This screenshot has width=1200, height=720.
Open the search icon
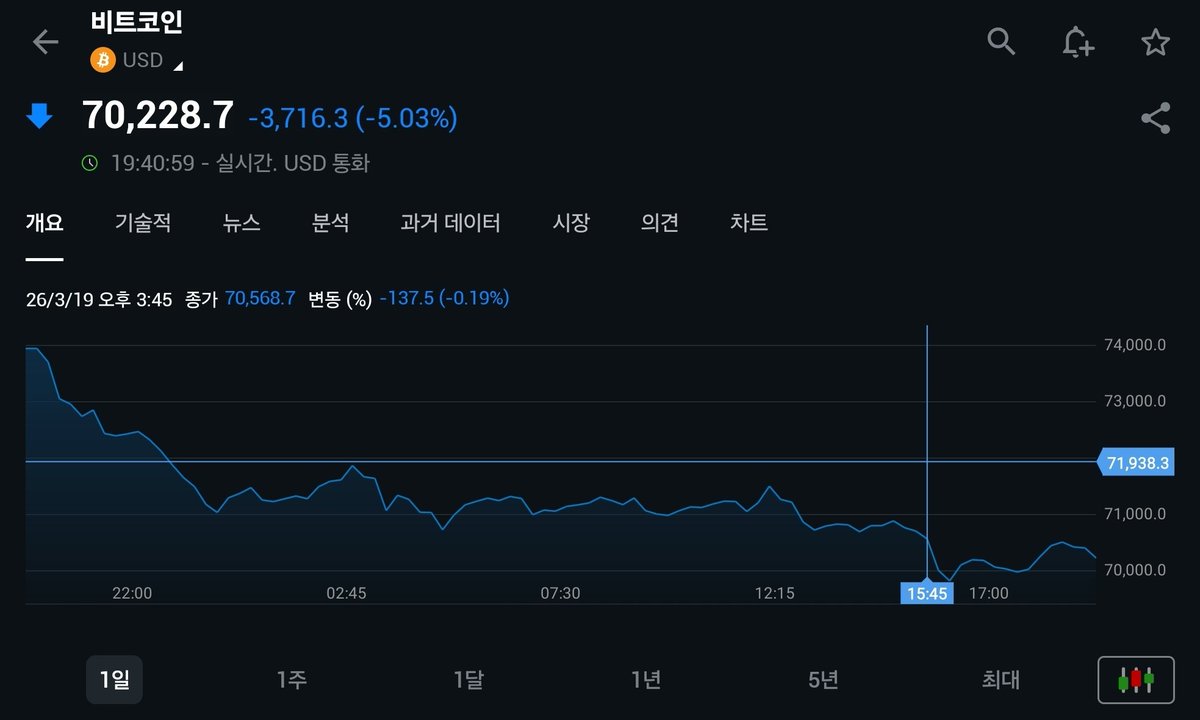[1000, 42]
